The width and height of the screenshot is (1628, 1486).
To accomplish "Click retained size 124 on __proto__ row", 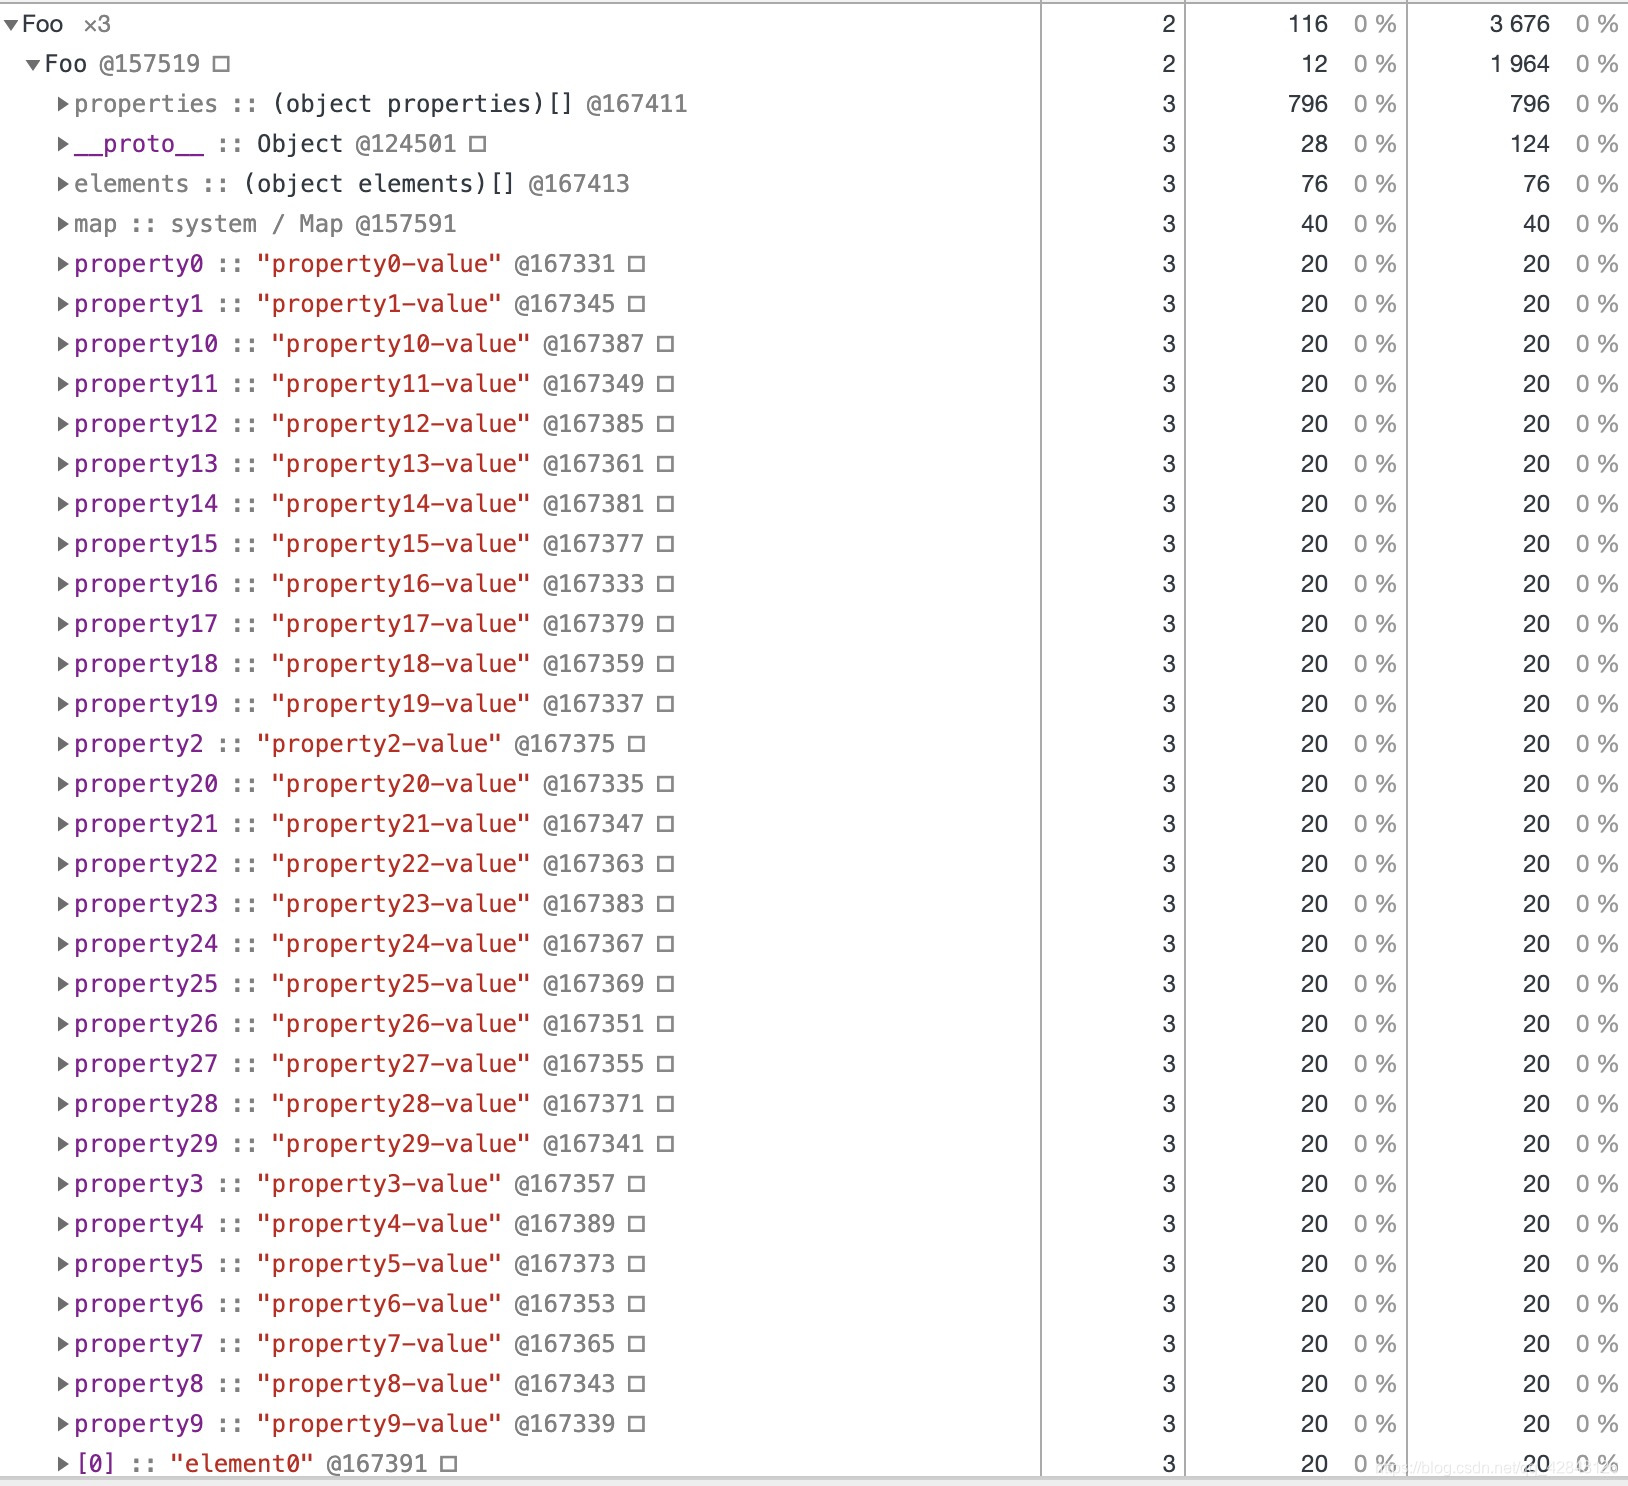I will pyautogui.click(x=1530, y=144).
